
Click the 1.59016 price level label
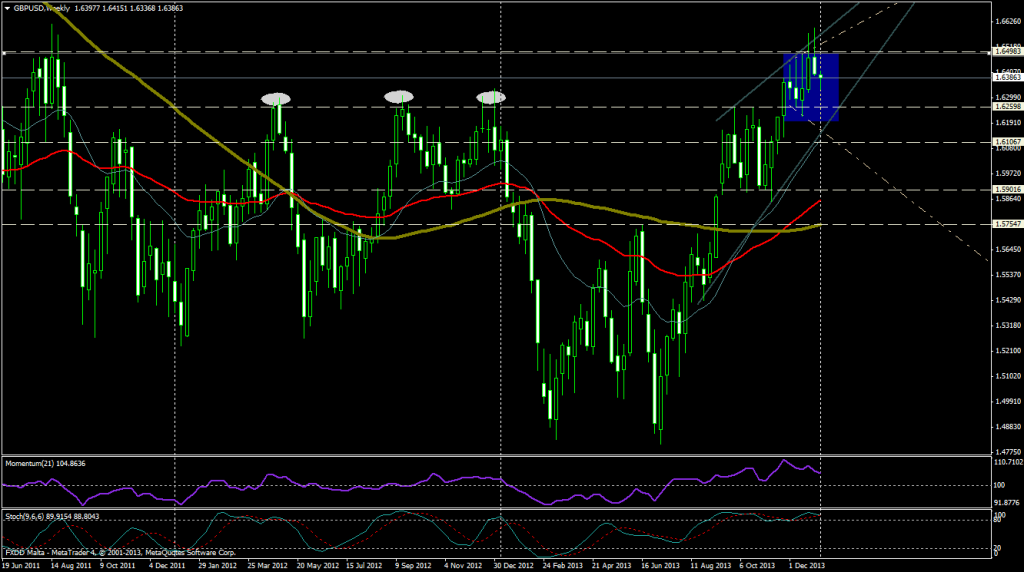point(1005,189)
